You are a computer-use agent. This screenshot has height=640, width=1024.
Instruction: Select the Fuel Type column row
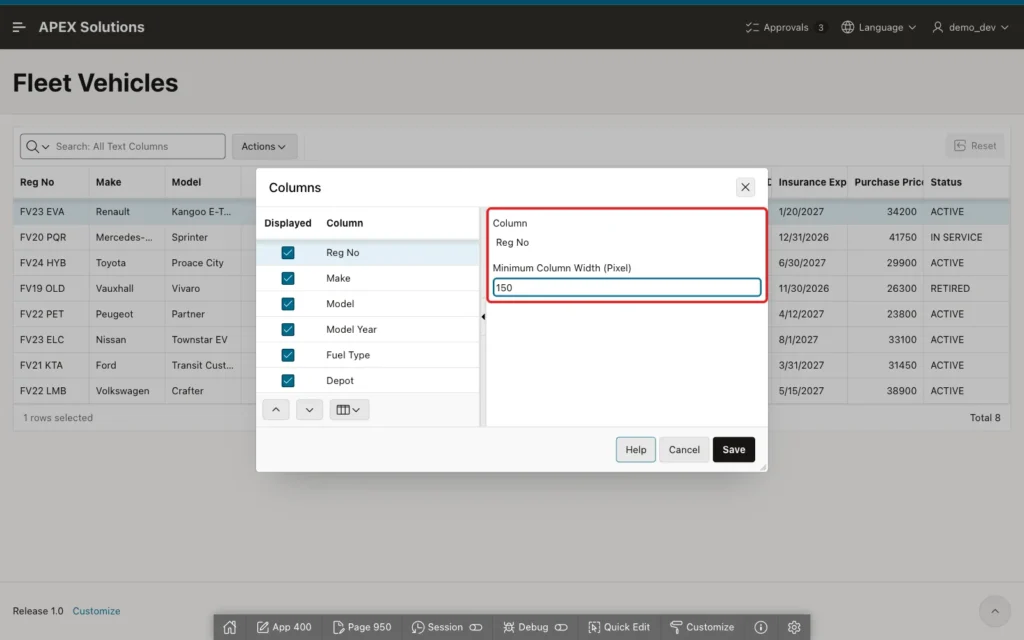(368, 355)
